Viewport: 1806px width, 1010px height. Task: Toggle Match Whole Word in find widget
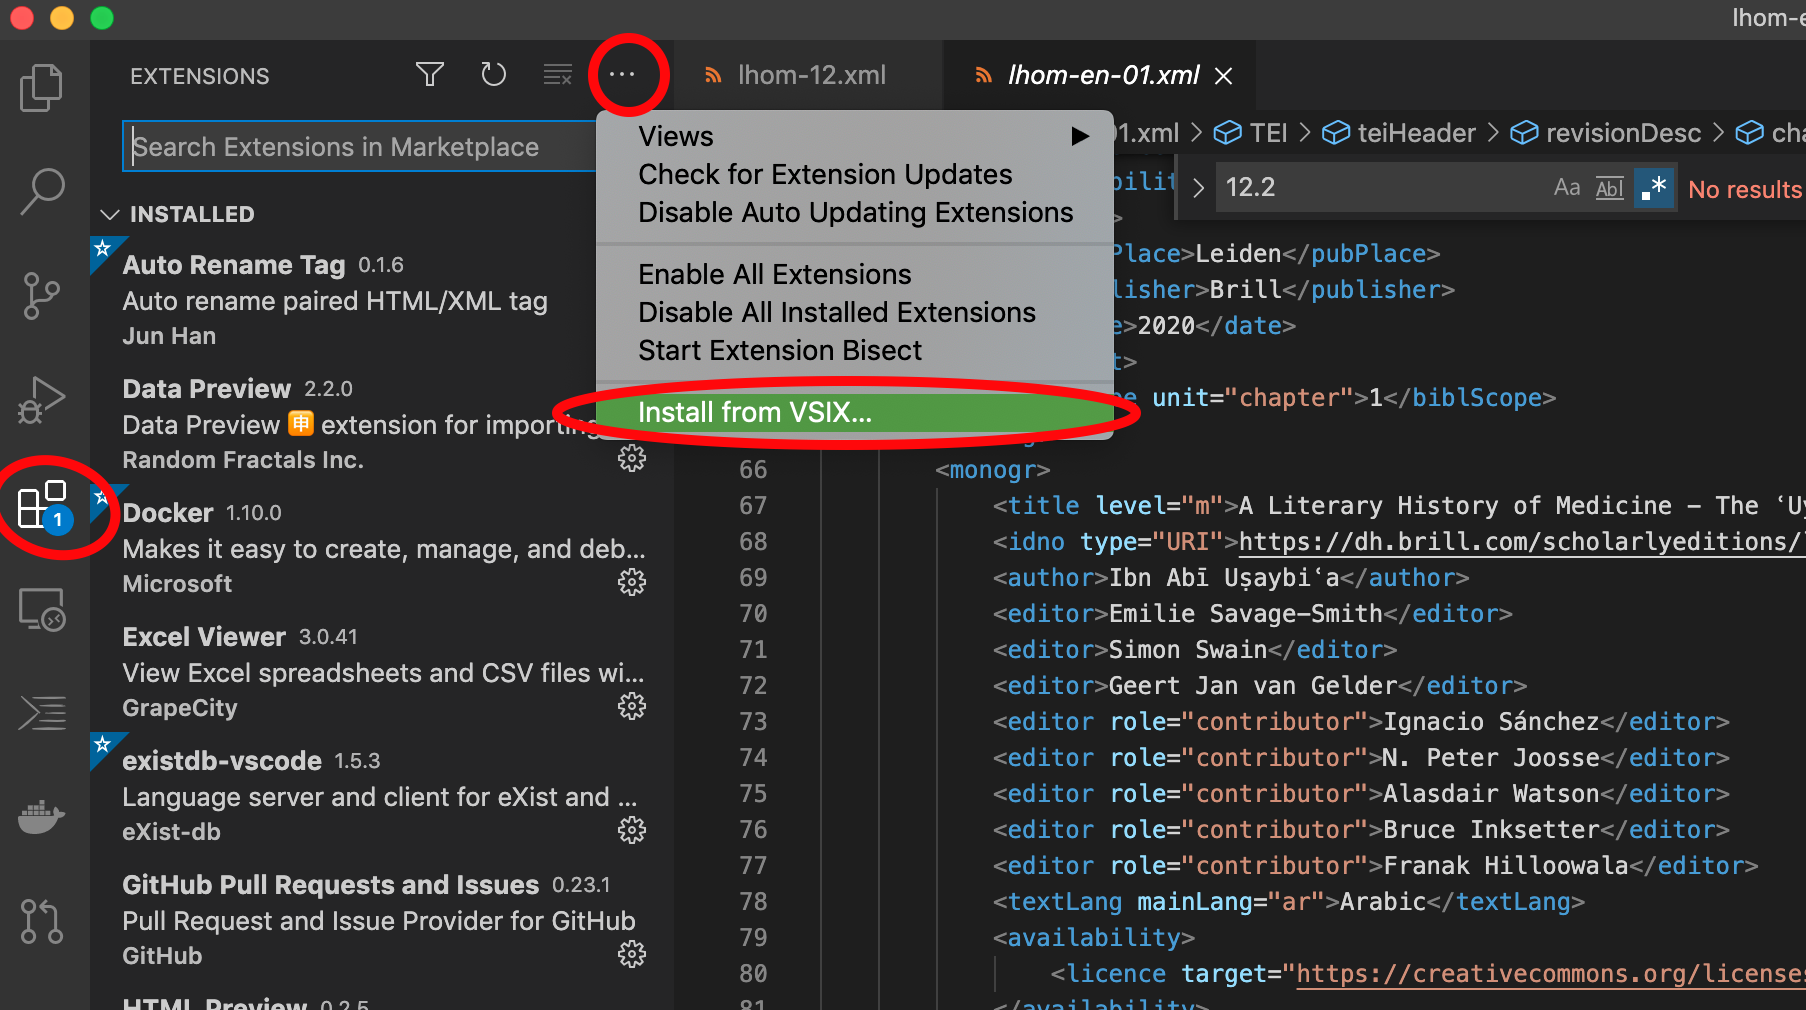point(1609,188)
